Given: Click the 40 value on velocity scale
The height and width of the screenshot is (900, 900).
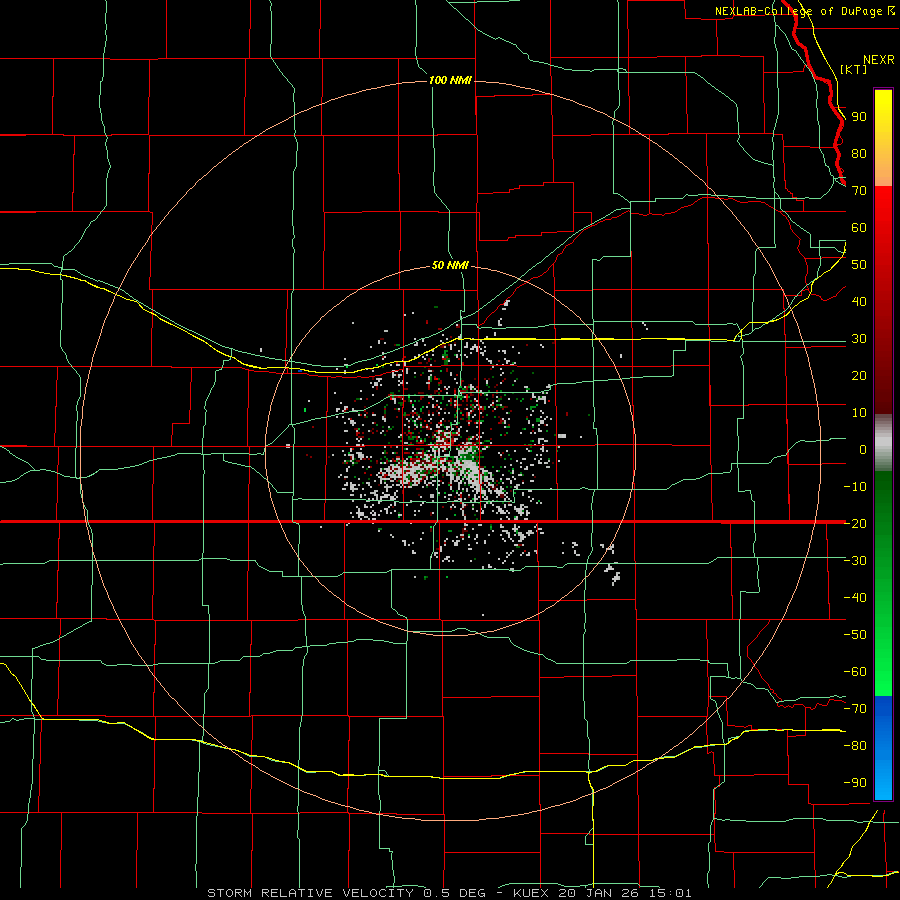Looking at the screenshot, I should pyautogui.click(x=859, y=301).
